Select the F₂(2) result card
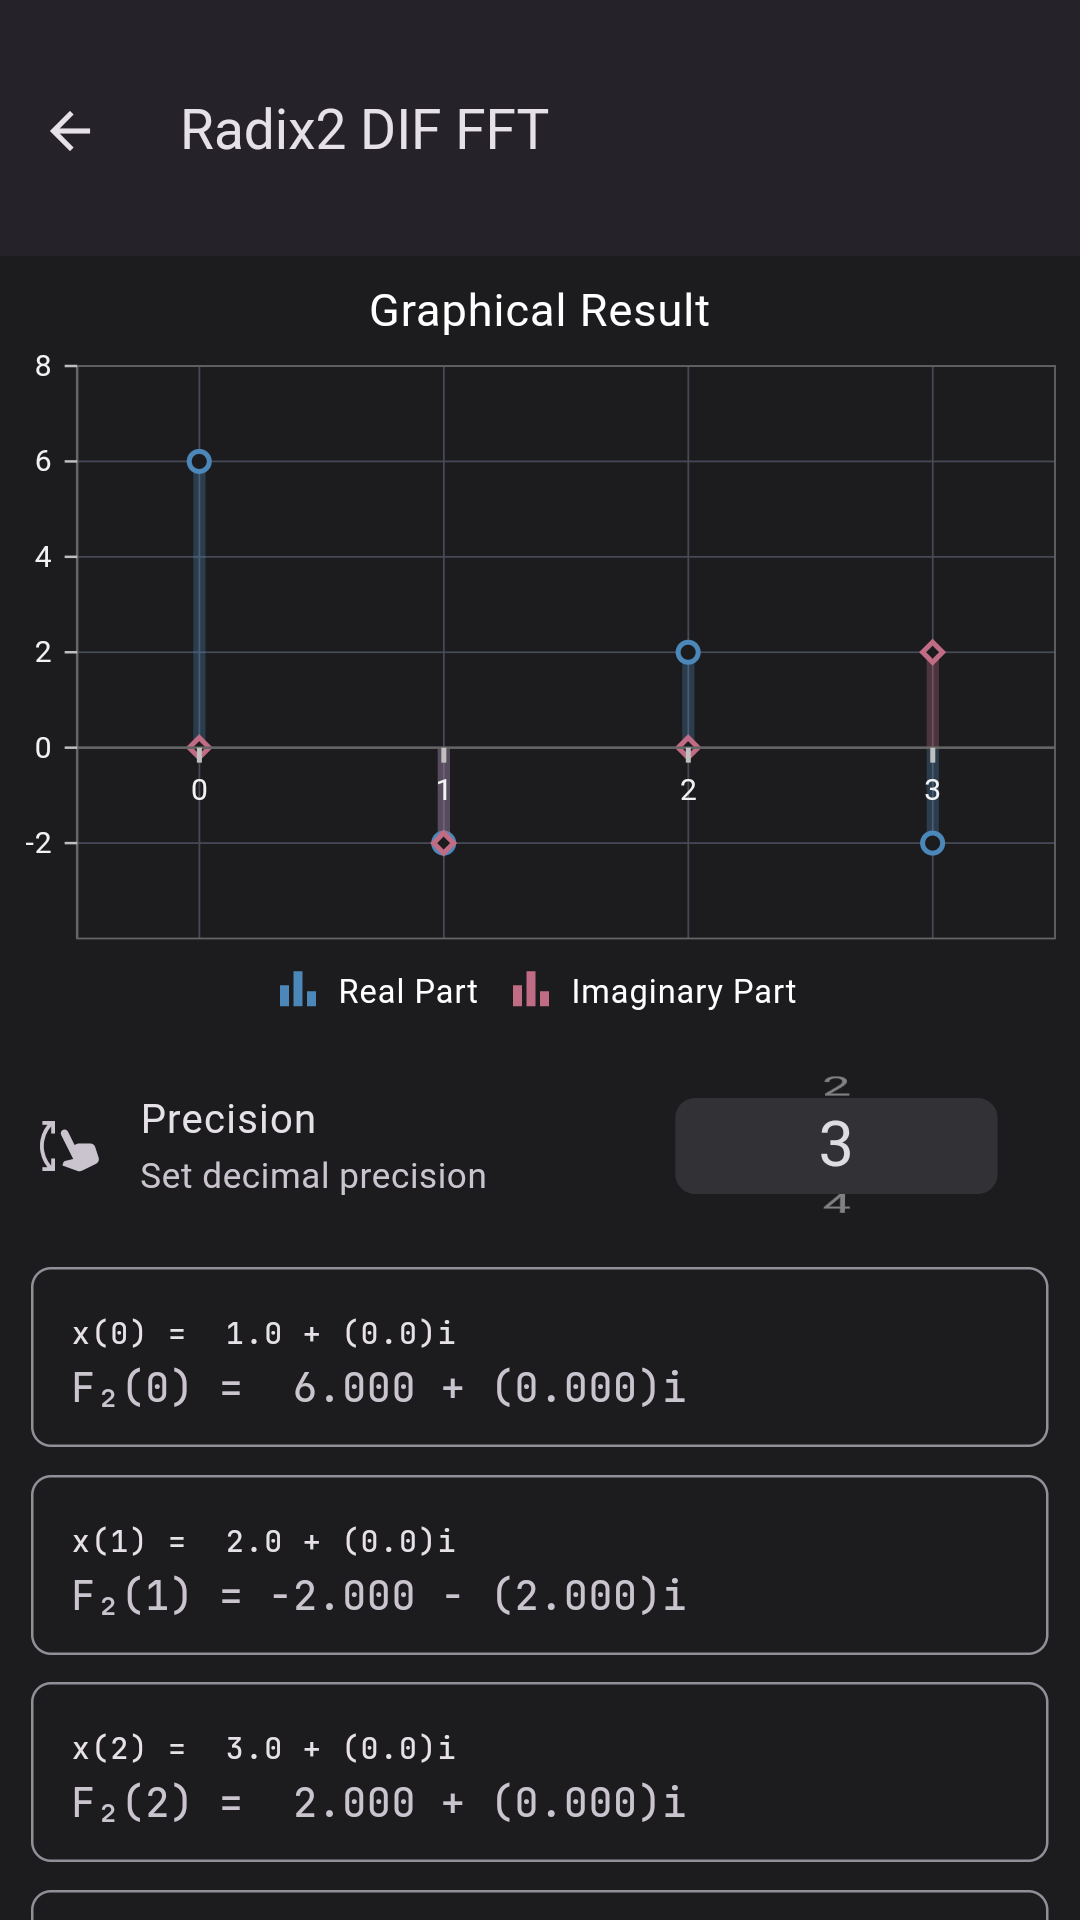 tap(540, 1772)
